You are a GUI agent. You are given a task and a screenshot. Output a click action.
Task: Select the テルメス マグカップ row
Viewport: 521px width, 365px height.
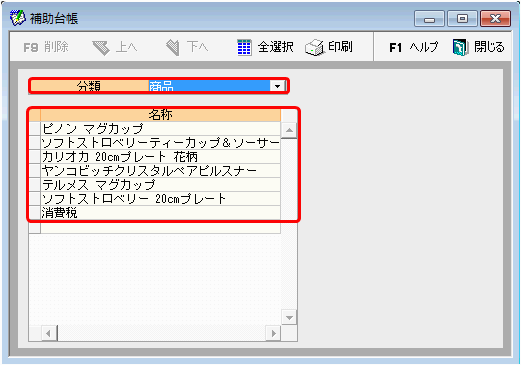161,185
